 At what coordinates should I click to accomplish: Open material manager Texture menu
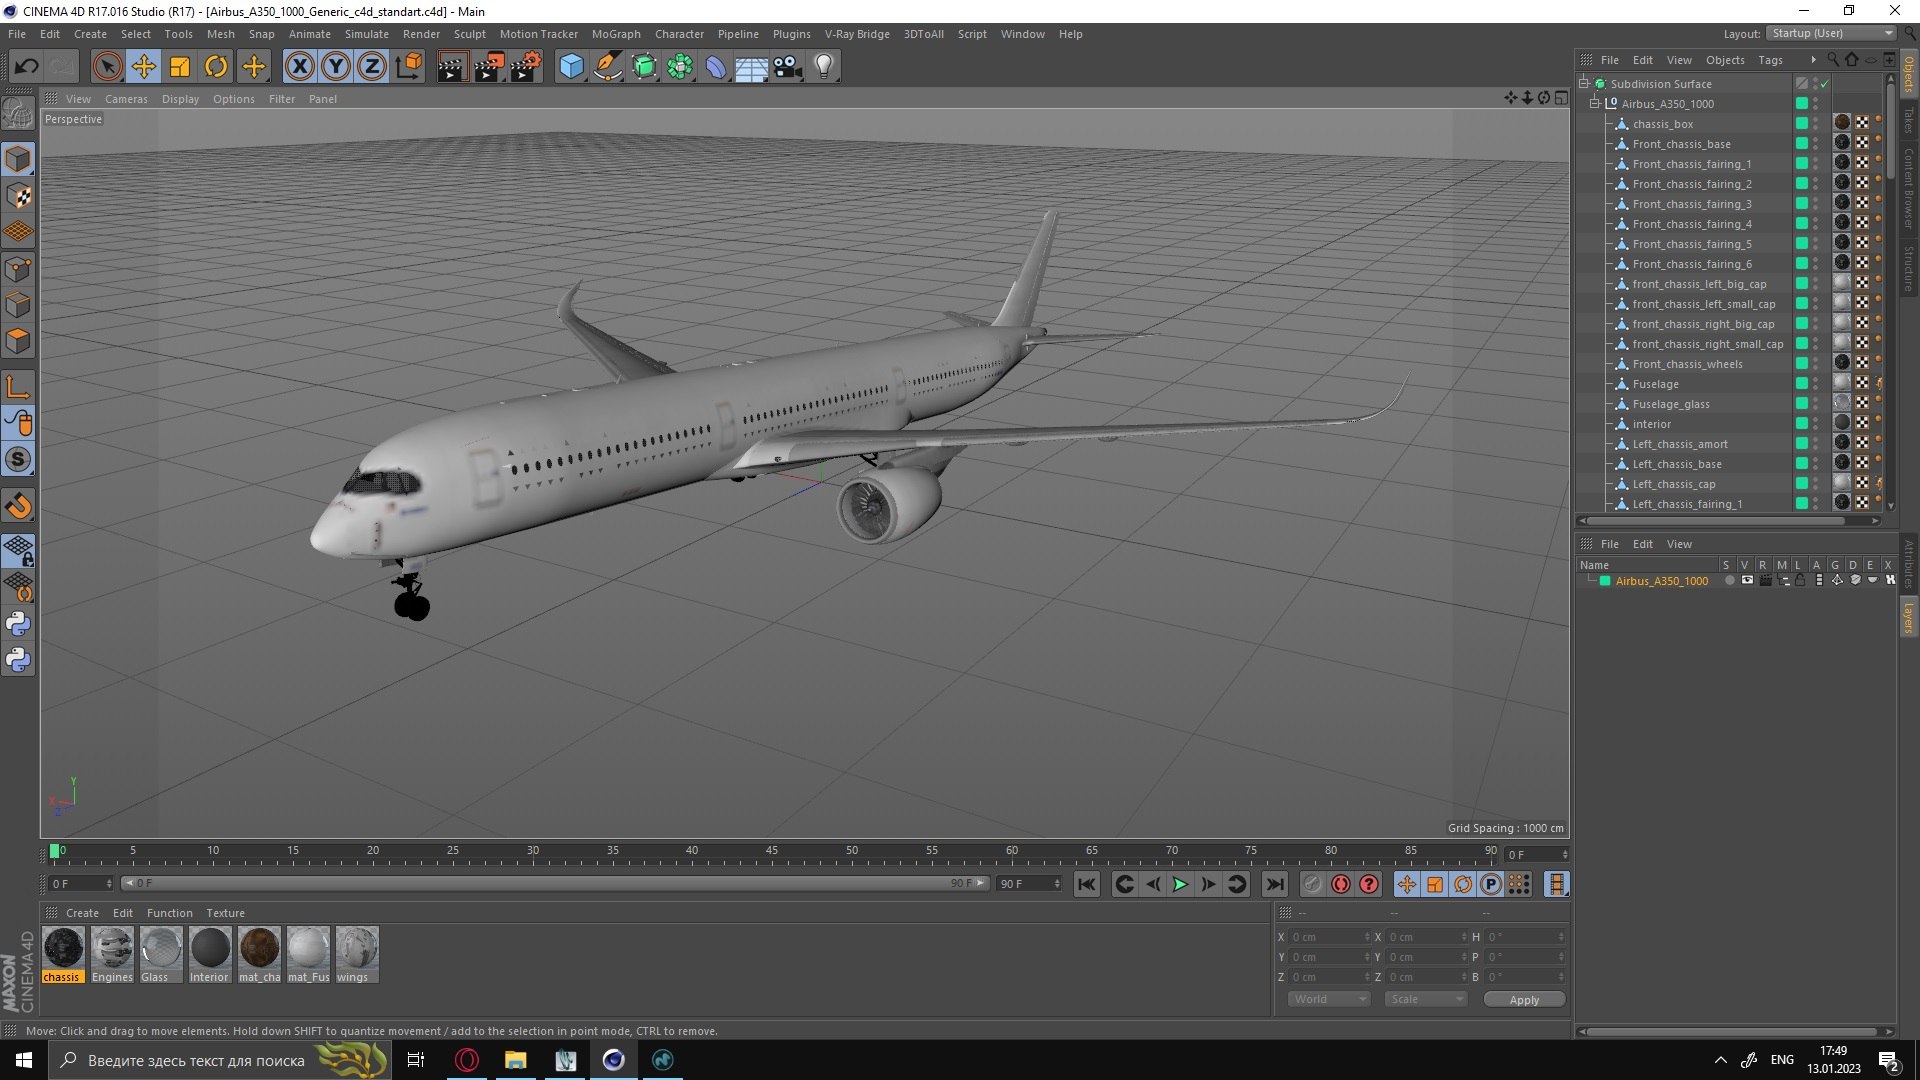(225, 913)
